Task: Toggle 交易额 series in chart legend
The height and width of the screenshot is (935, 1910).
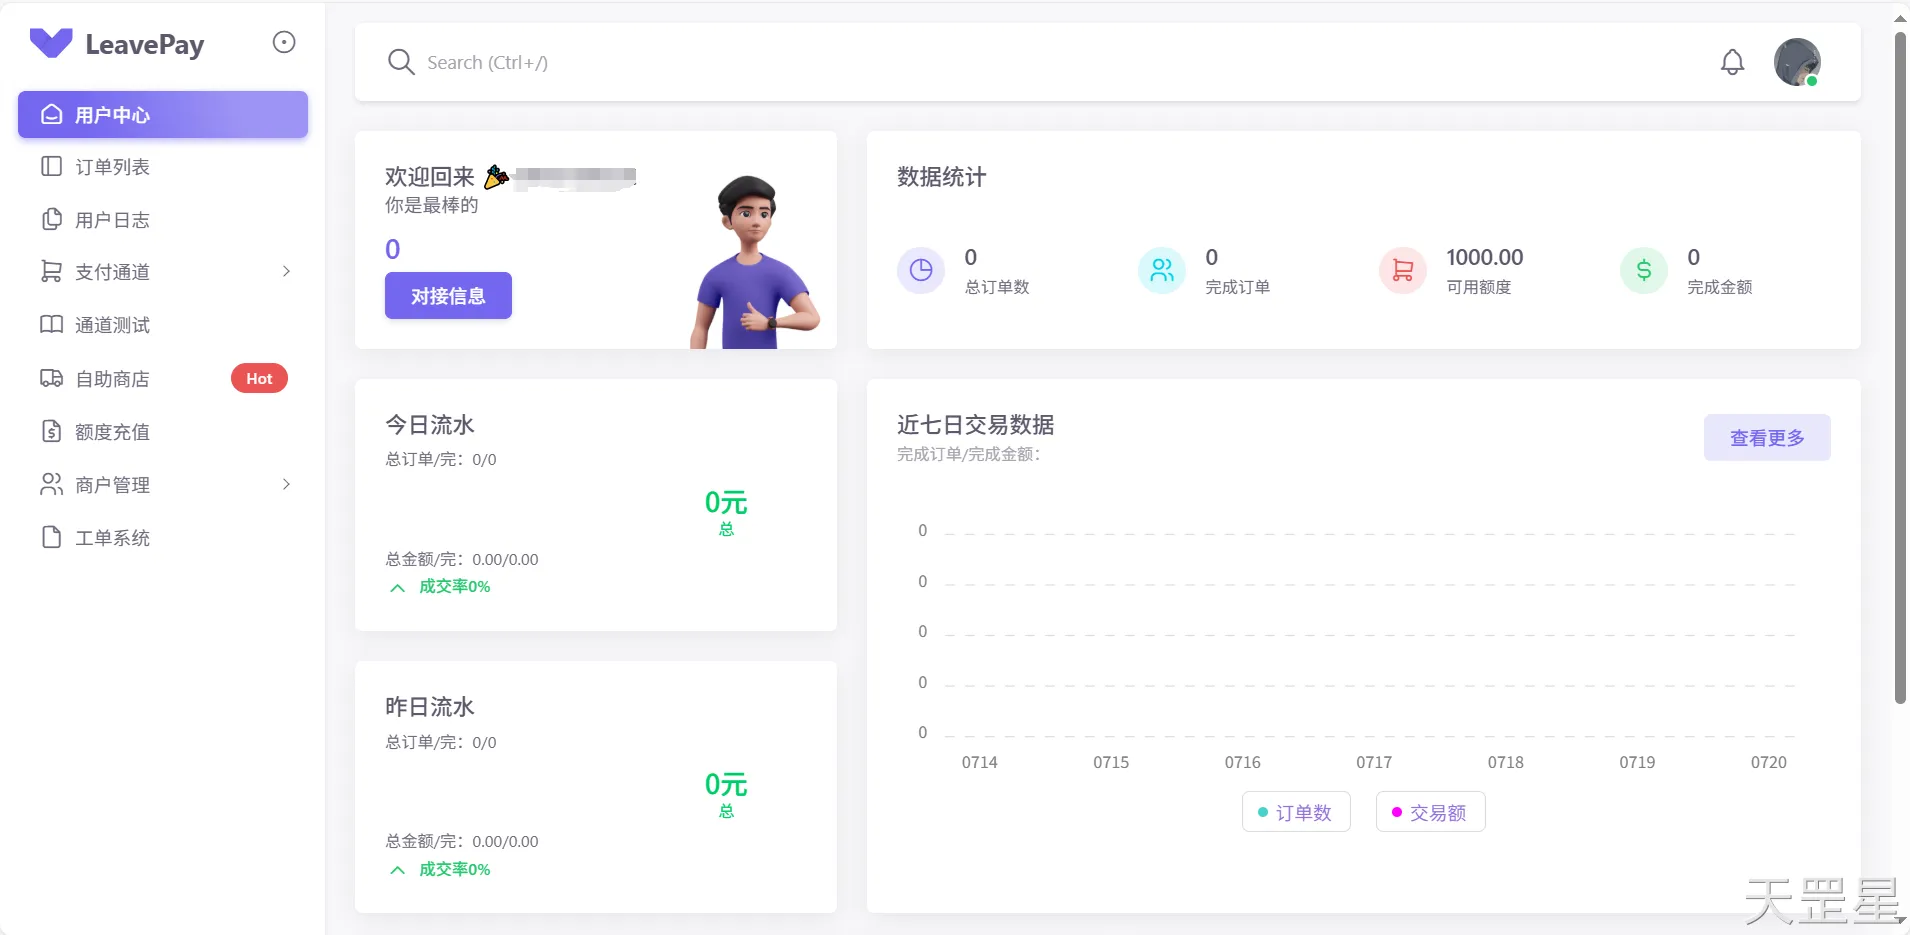Action: coord(1430,812)
